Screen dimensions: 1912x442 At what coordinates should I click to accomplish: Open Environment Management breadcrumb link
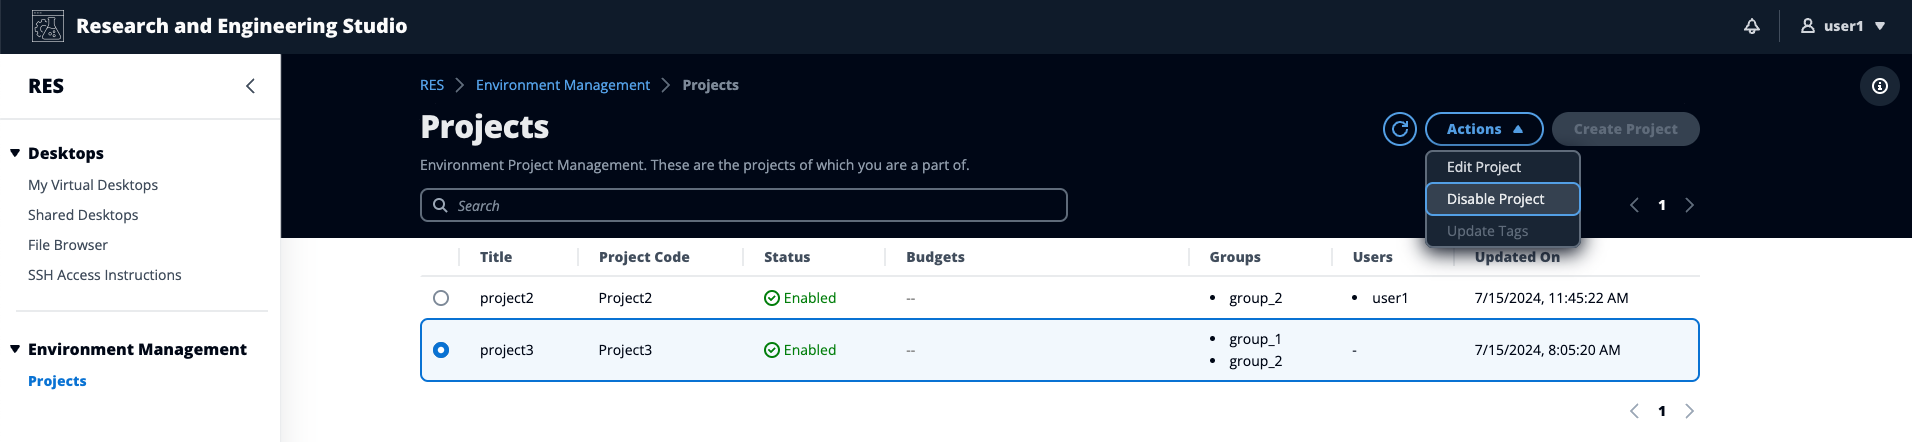point(563,85)
